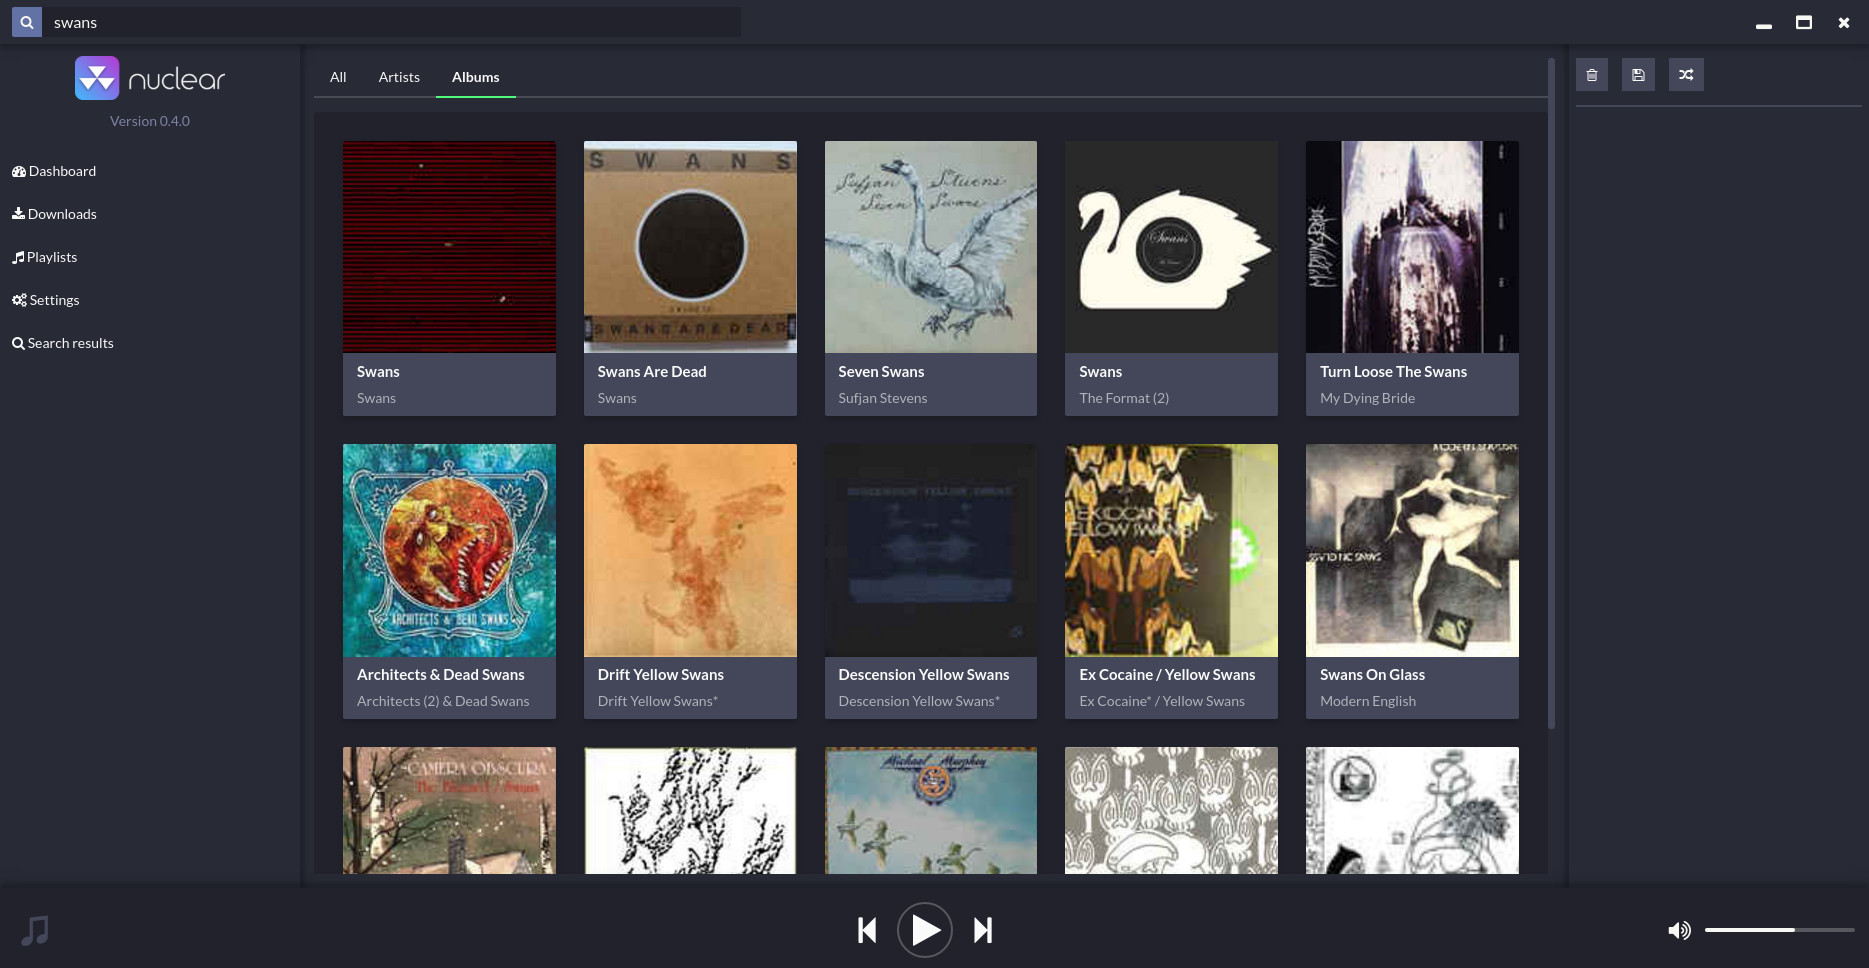Screen dimensions: 1869x968
Task: Click the Playlists music note icon
Action: (18, 257)
